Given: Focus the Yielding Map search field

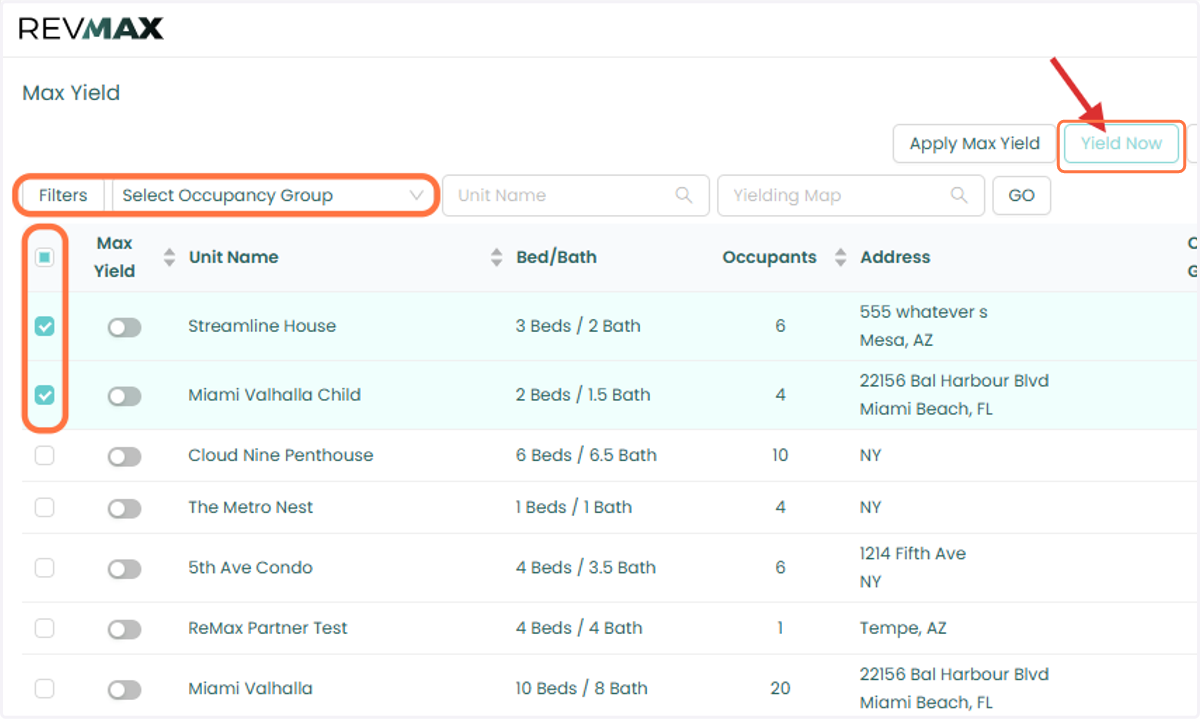Looking at the screenshot, I should tap(850, 195).
